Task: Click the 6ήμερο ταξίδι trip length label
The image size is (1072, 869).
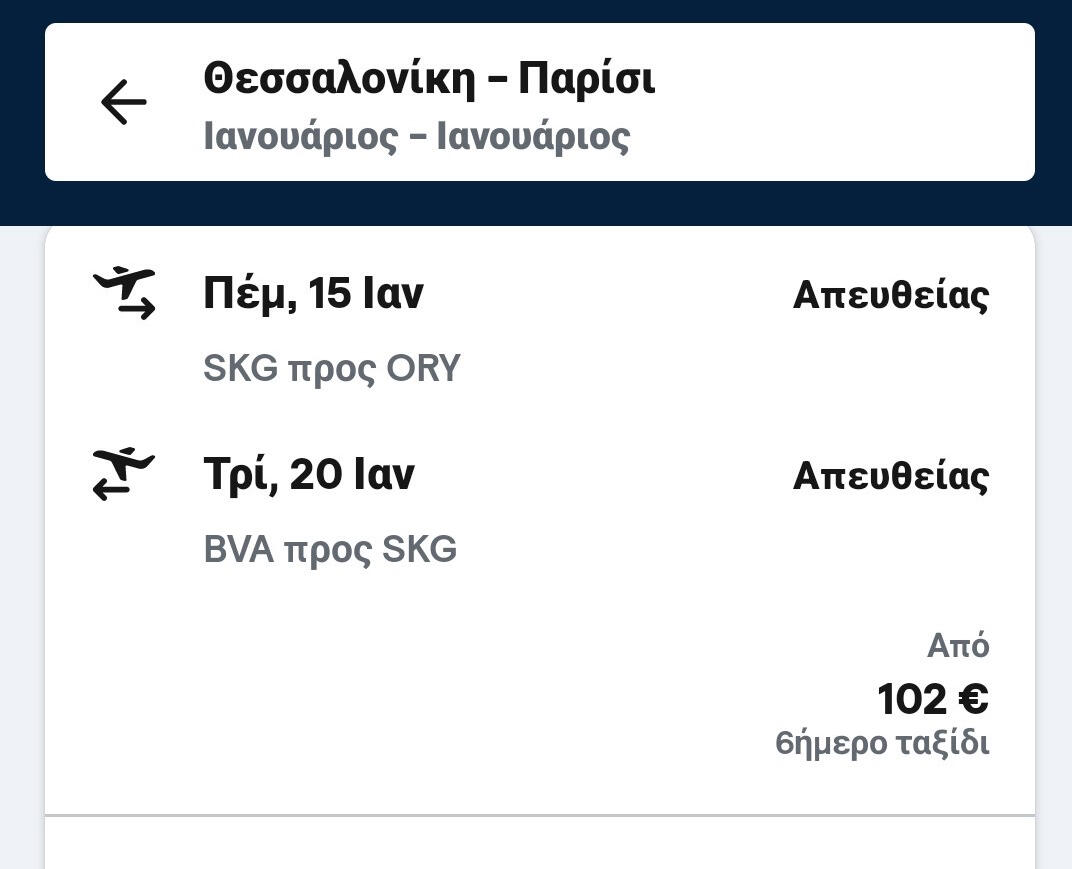Action: click(882, 744)
